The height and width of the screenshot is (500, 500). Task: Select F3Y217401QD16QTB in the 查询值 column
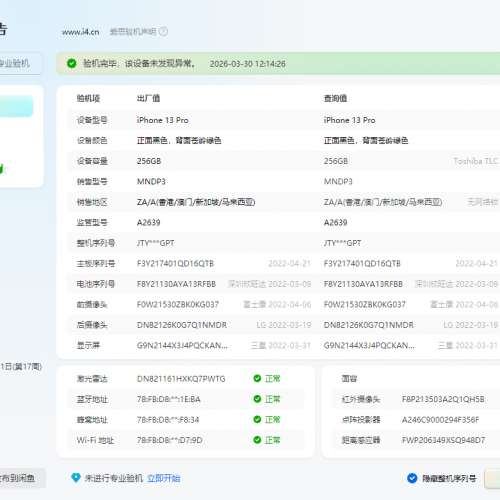pyautogui.click(x=362, y=264)
